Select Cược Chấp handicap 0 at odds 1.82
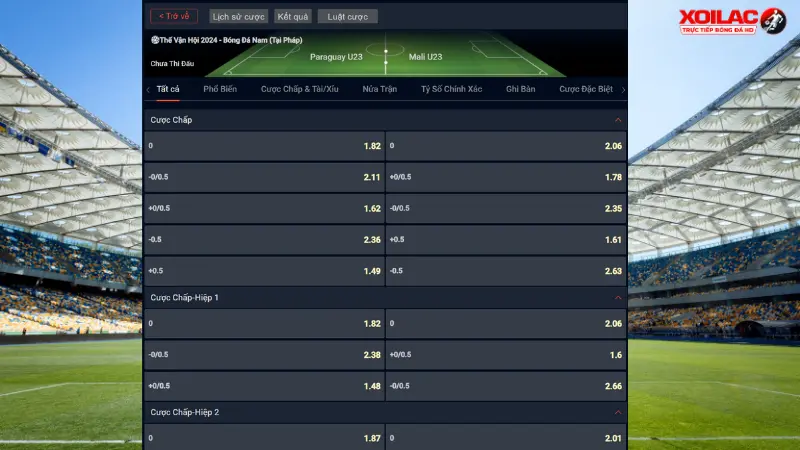This screenshot has width=800, height=450. click(264, 146)
